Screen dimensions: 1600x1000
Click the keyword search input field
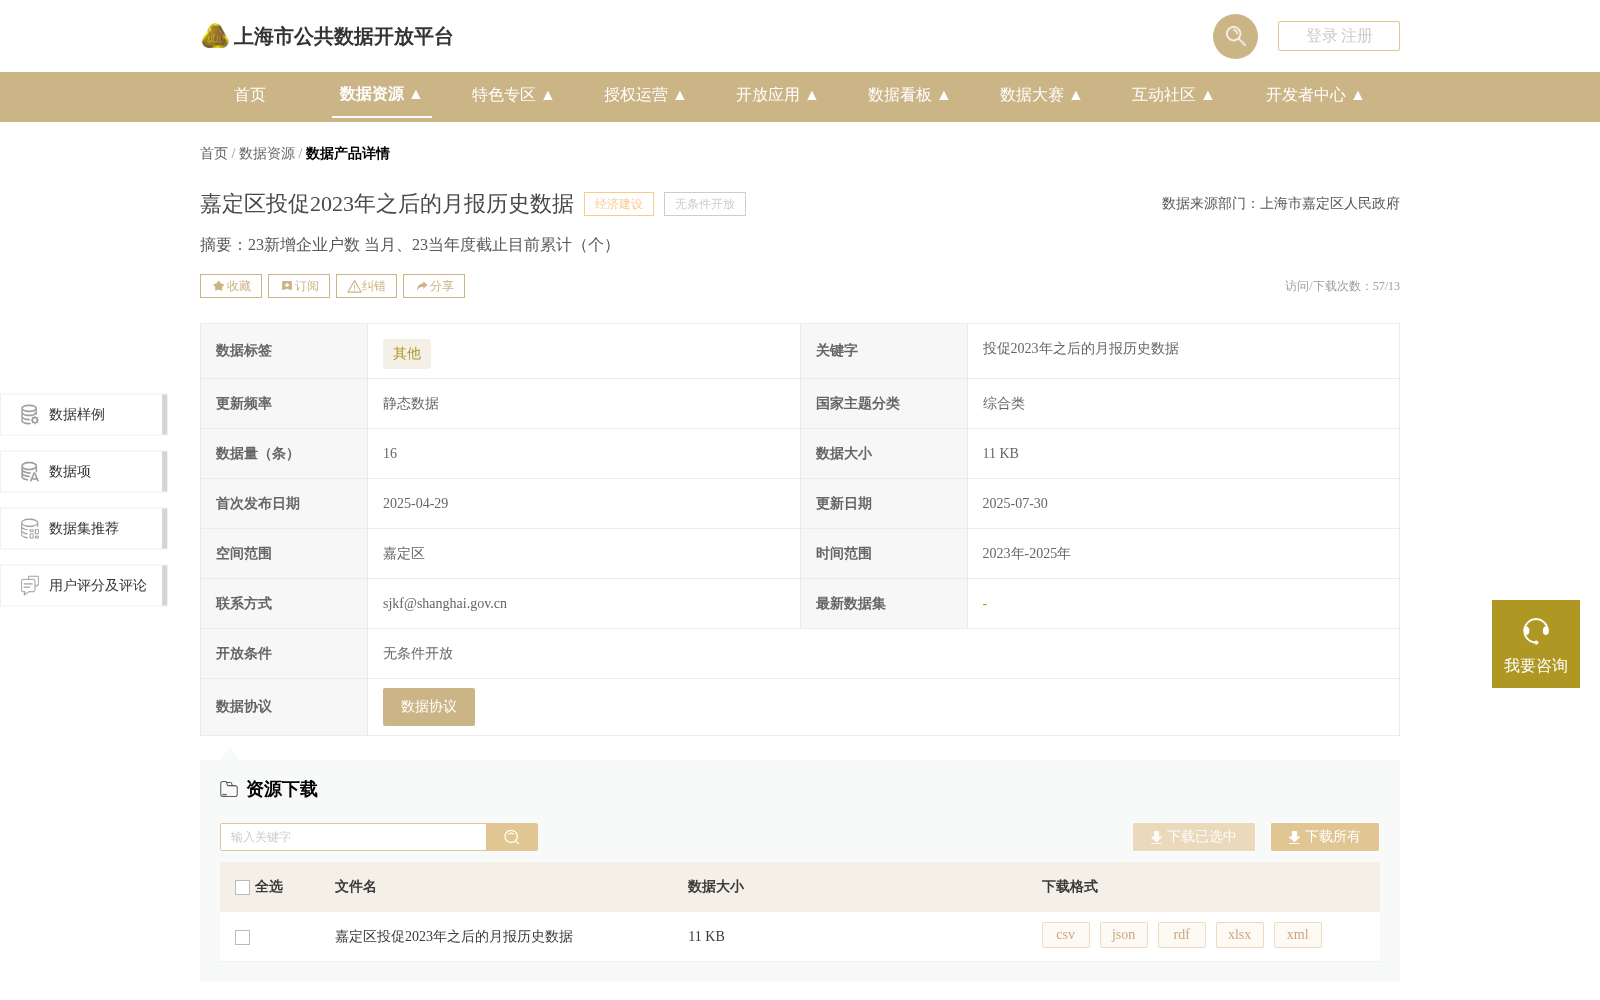(353, 837)
